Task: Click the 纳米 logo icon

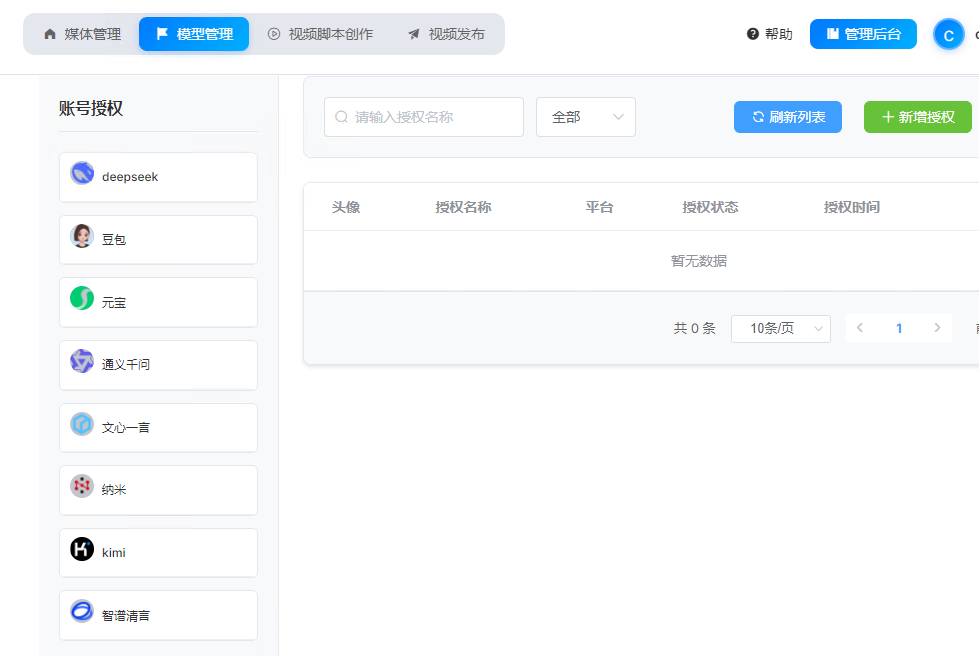Action: pyautogui.click(x=82, y=486)
